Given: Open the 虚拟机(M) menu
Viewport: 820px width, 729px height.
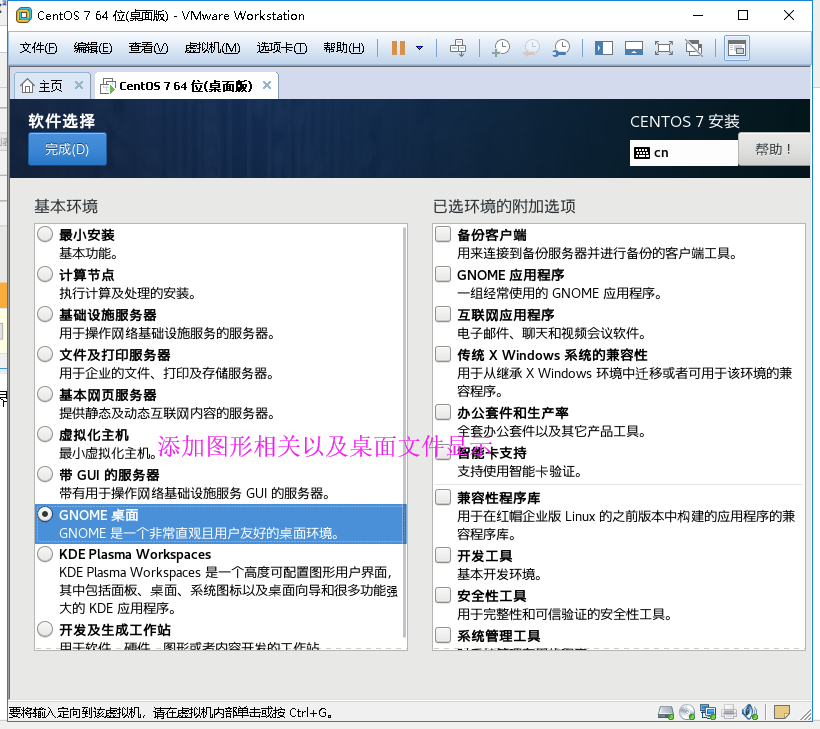Looking at the screenshot, I should click(212, 48).
